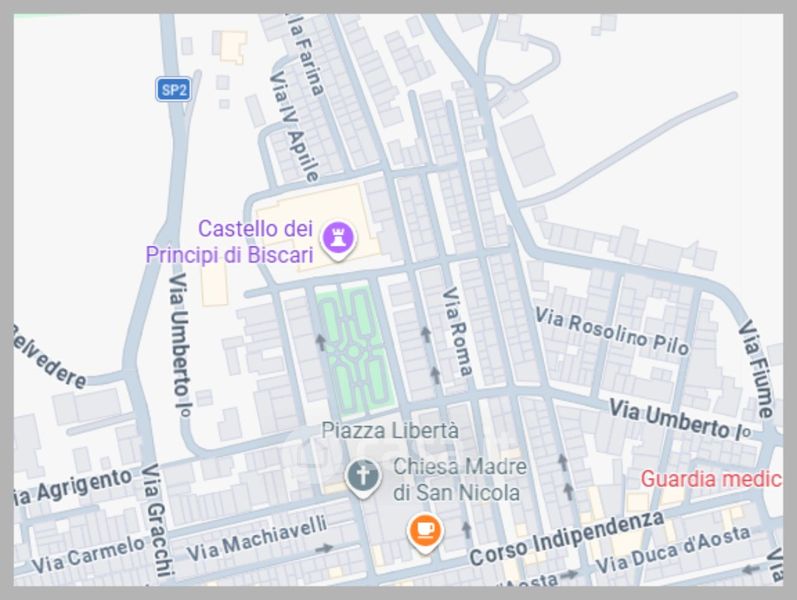This screenshot has height=600, width=797.
Task: Click the Via Fiume street label
Action: point(756,369)
